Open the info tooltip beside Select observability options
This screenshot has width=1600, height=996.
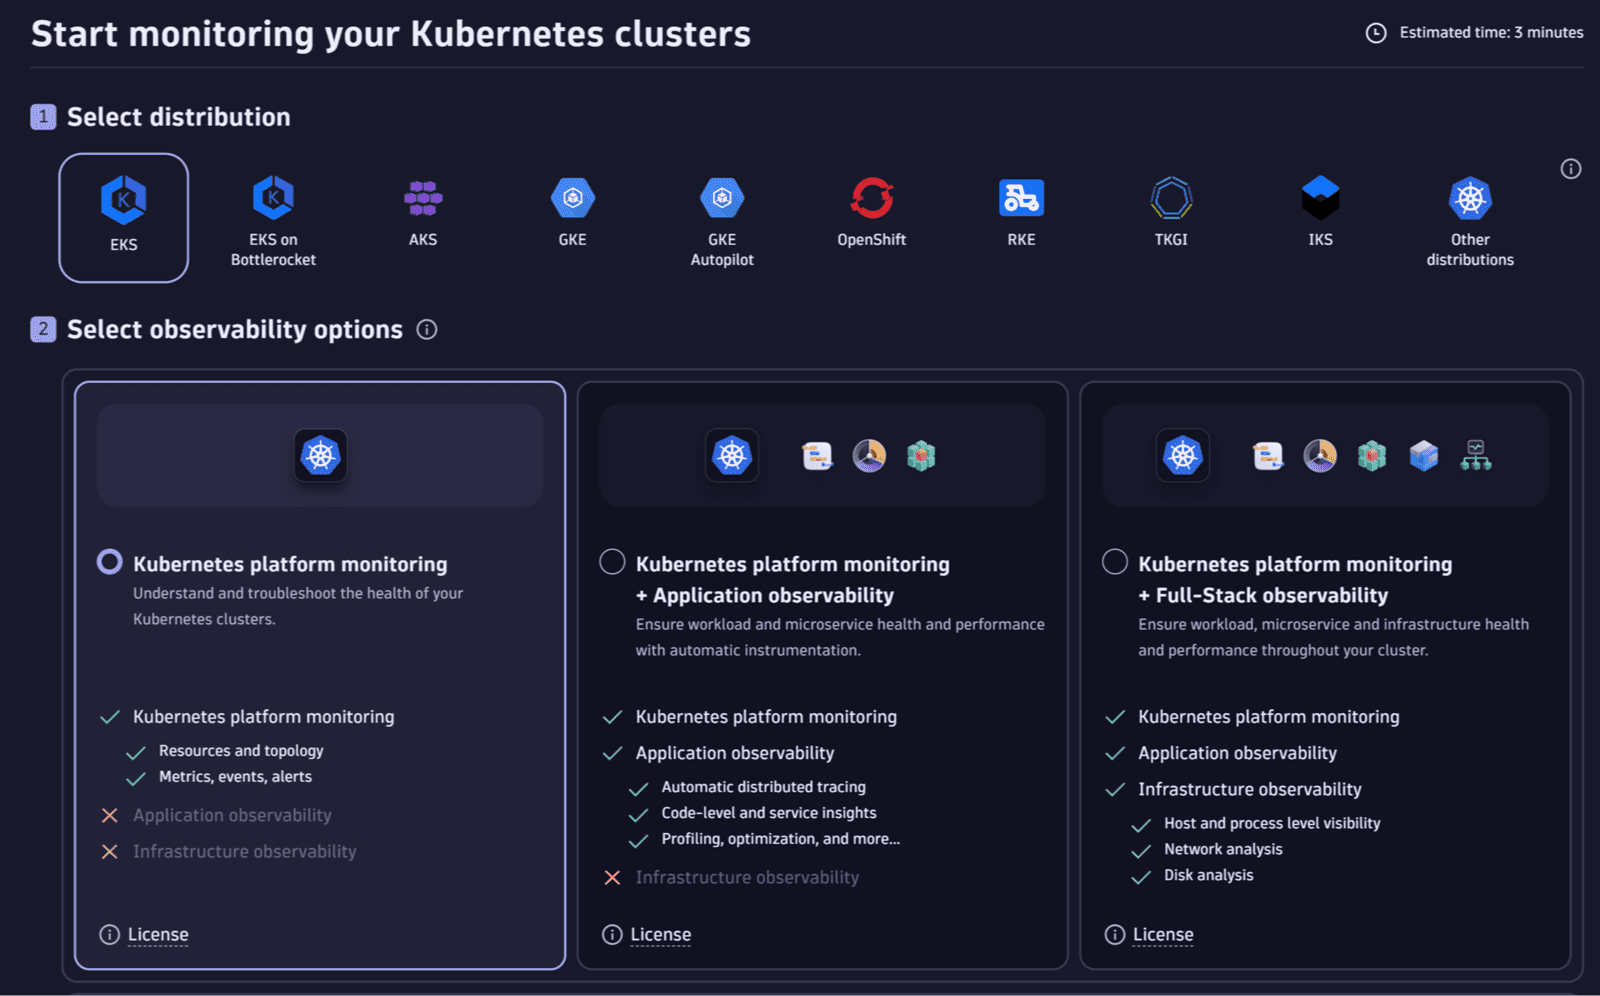427,329
